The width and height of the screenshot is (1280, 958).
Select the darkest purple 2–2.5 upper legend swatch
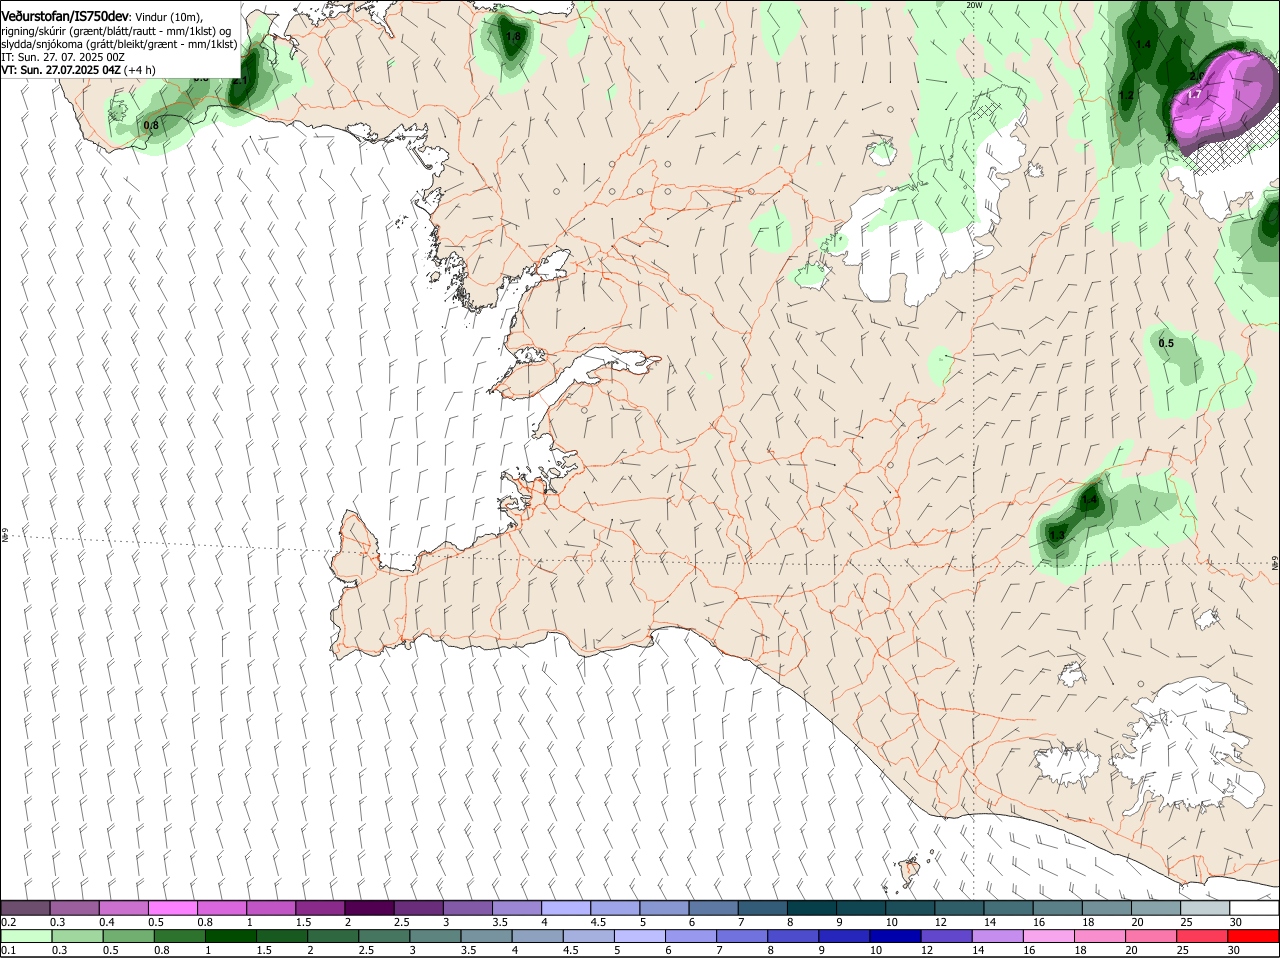point(369,908)
